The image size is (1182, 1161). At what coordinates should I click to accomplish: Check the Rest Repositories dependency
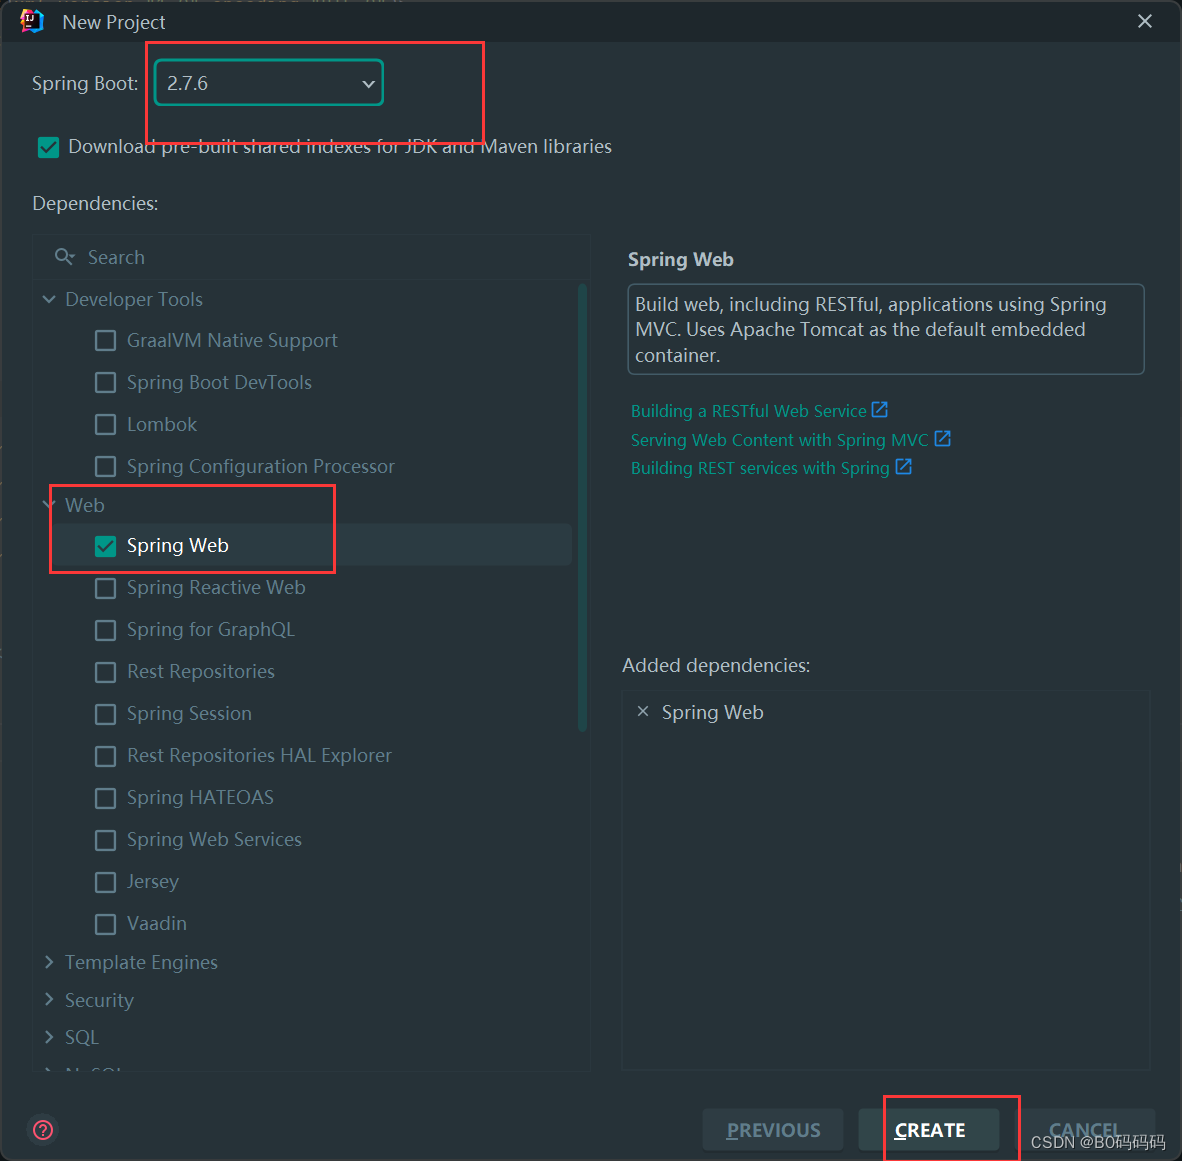coord(106,672)
